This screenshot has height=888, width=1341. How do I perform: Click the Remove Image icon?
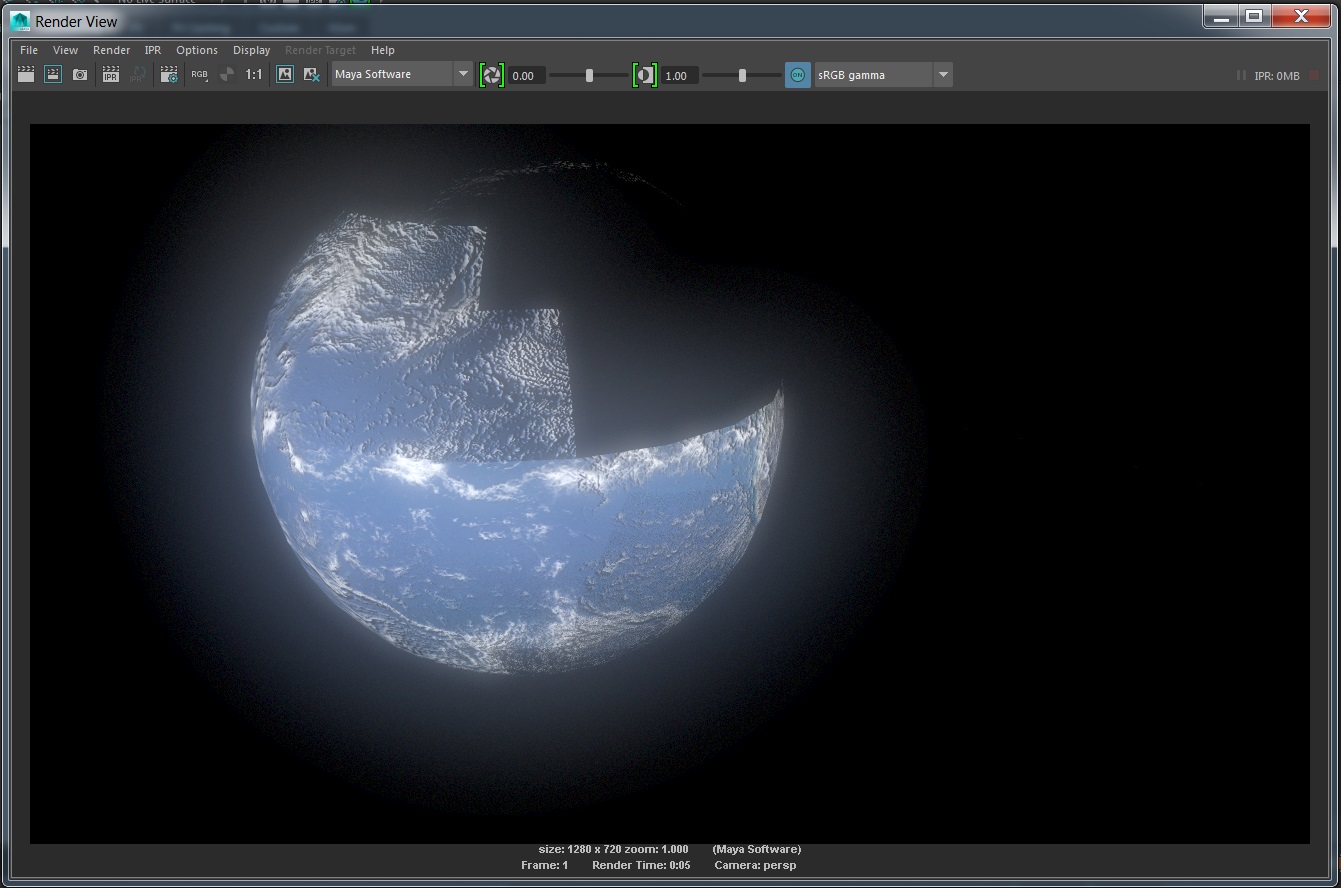coord(312,74)
